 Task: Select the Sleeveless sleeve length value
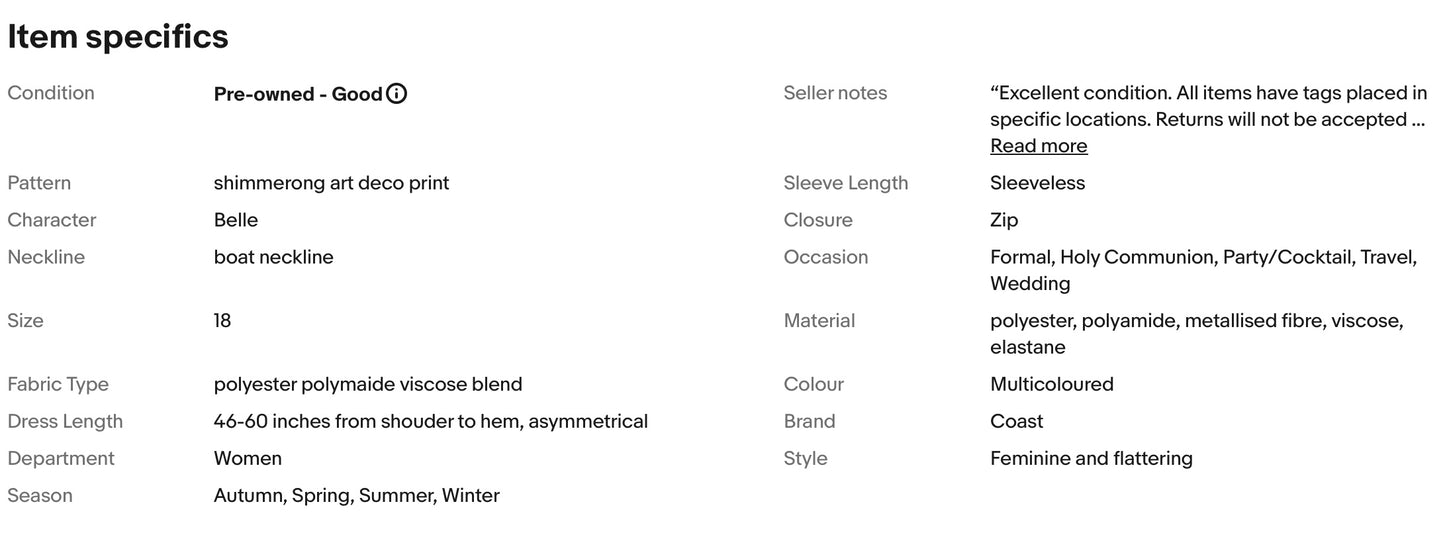(1037, 183)
